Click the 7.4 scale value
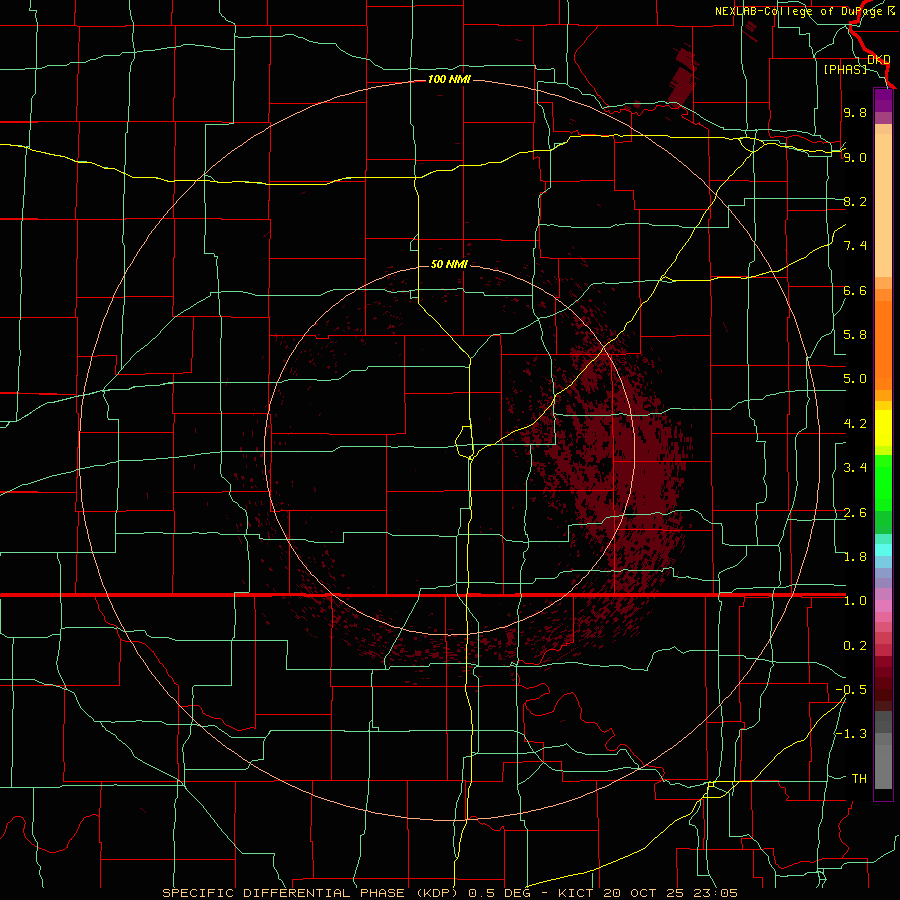This screenshot has width=900, height=900. point(855,246)
